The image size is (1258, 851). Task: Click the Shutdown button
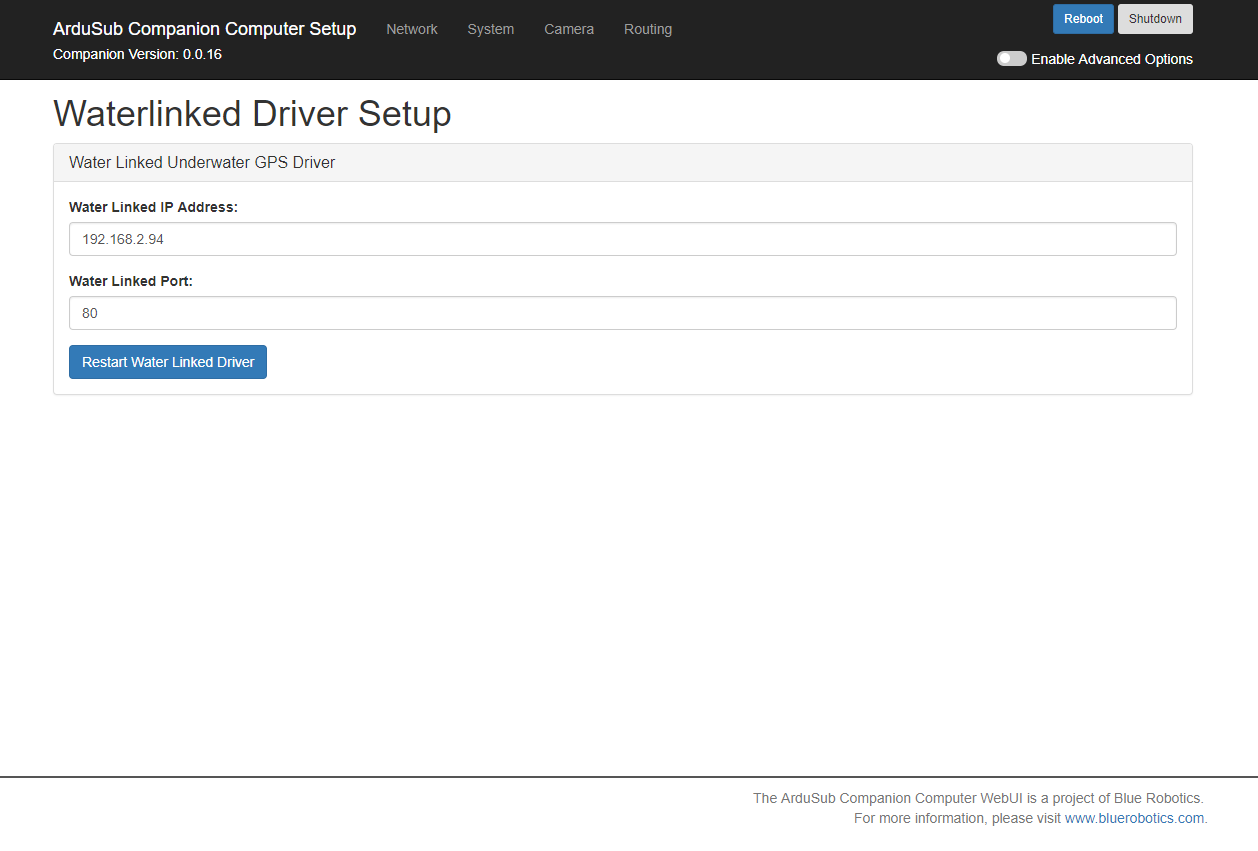click(x=1154, y=19)
